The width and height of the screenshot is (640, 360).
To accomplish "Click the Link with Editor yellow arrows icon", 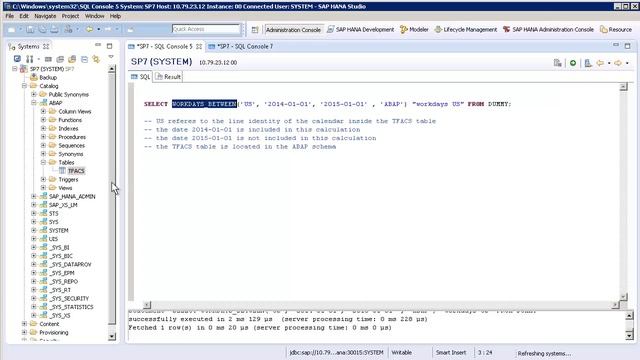I will (96, 60).
